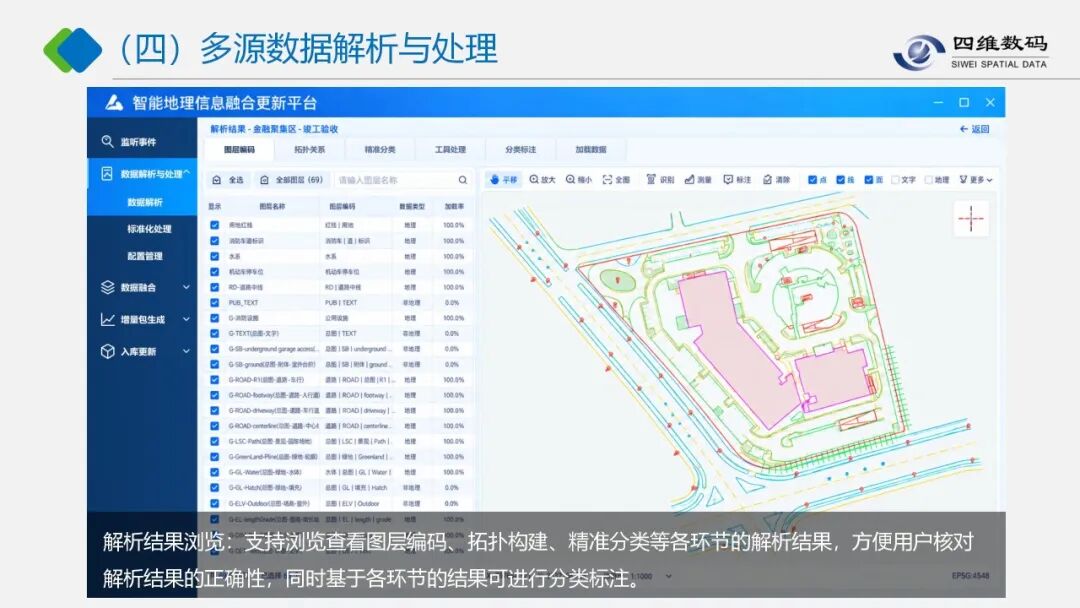Uncheck the G-GL-Hatch layer checkbox
The image size is (1080, 608).
pyautogui.click(x=214, y=488)
